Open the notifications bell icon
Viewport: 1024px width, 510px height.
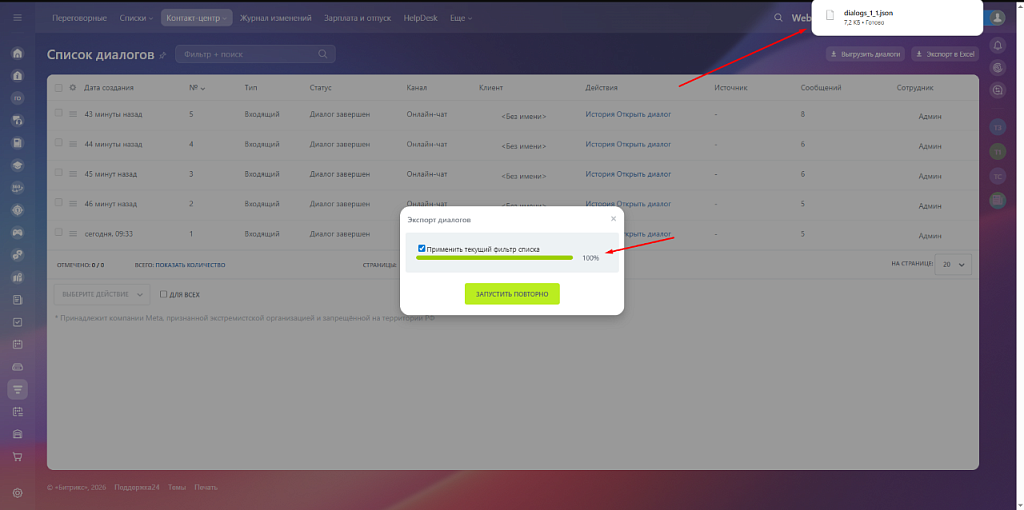(x=996, y=43)
